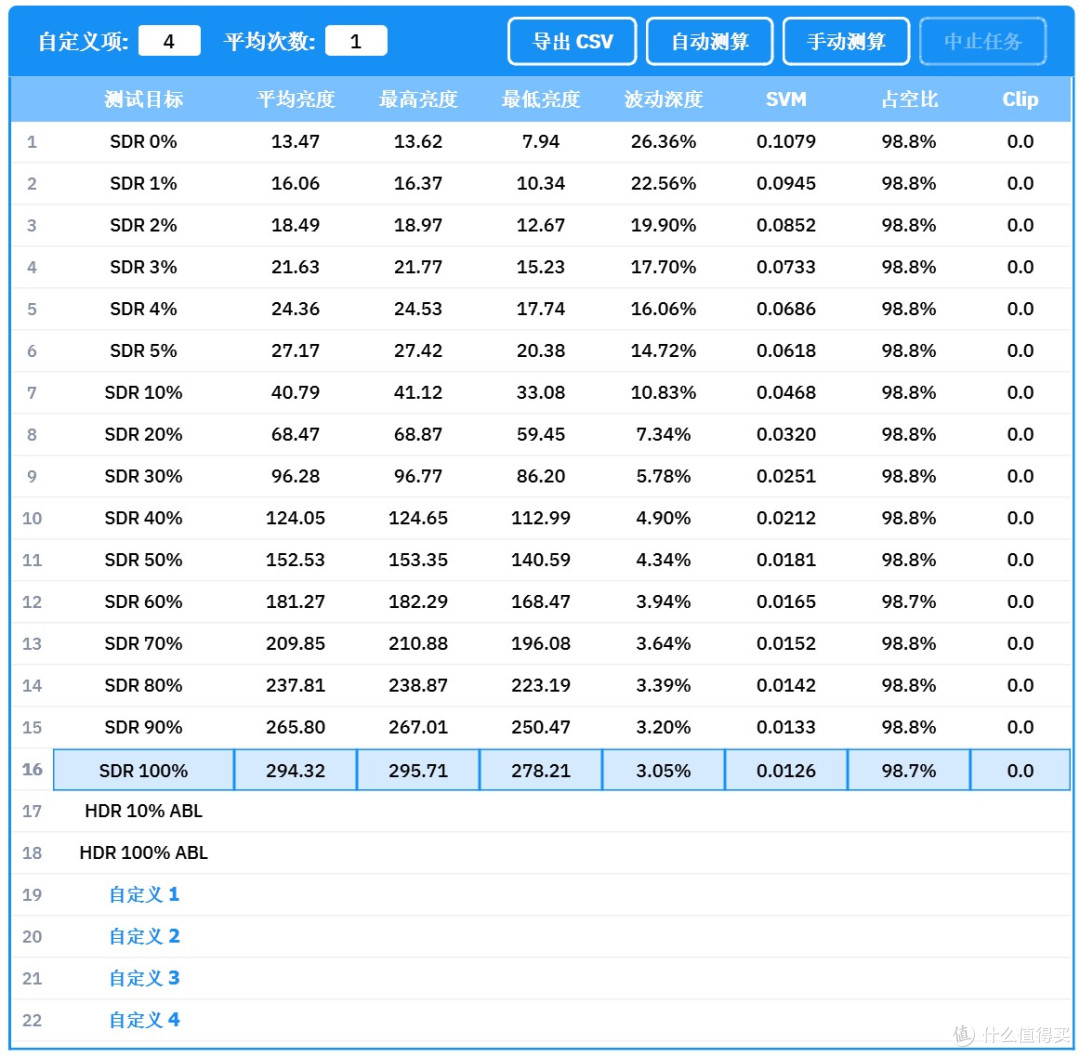This screenshot has width=1080, height=1057.
Task: Click fluctuation depth value 17.70%
Action: pos(663,267)
